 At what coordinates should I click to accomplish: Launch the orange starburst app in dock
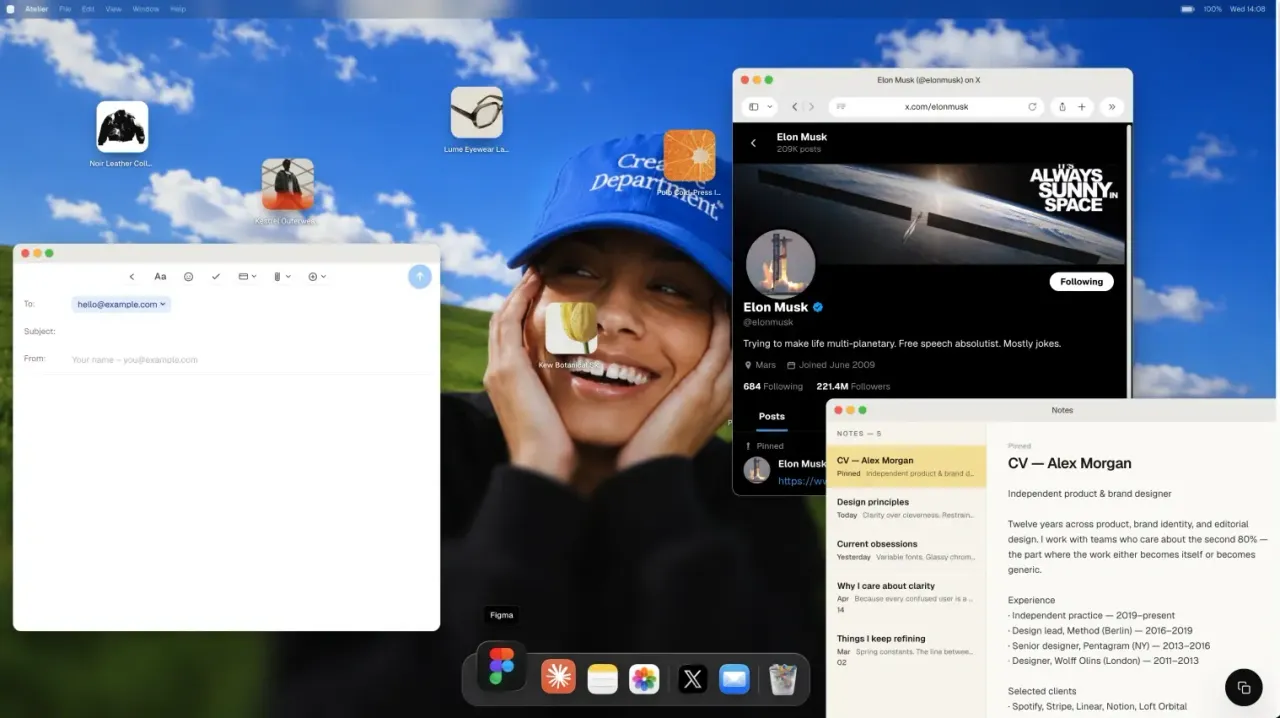(558, 679)
